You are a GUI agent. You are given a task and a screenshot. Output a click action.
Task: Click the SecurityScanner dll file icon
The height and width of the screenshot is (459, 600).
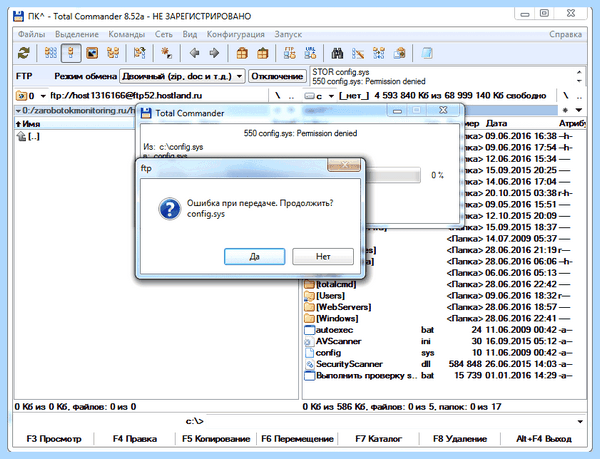click(x=309, y=364)
